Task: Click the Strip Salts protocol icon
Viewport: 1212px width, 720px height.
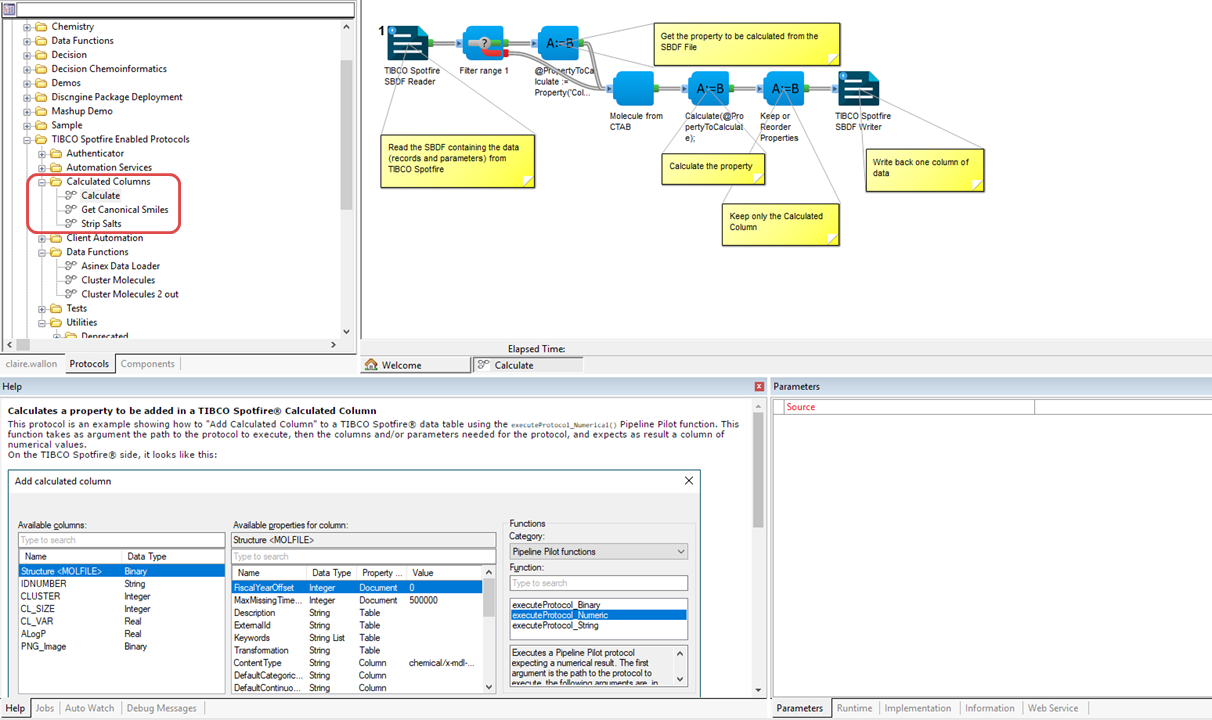Action: pyautogui.click(x=70, y=224)
